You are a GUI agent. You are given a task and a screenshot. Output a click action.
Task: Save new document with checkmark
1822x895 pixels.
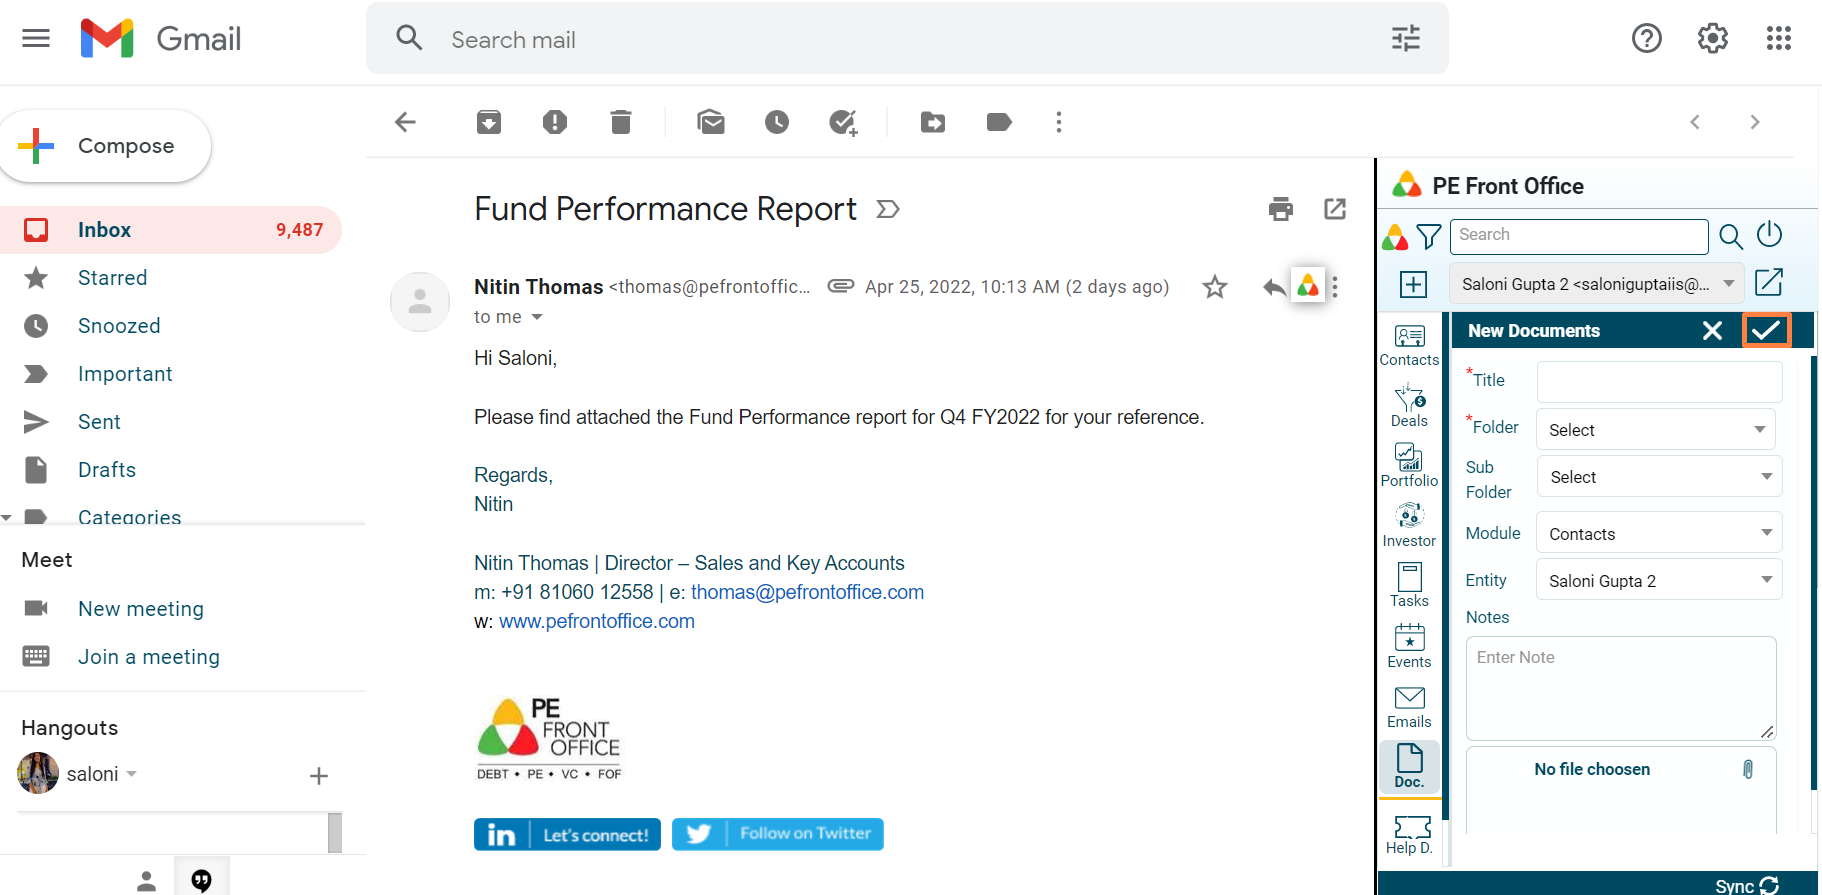[1766, 330]
